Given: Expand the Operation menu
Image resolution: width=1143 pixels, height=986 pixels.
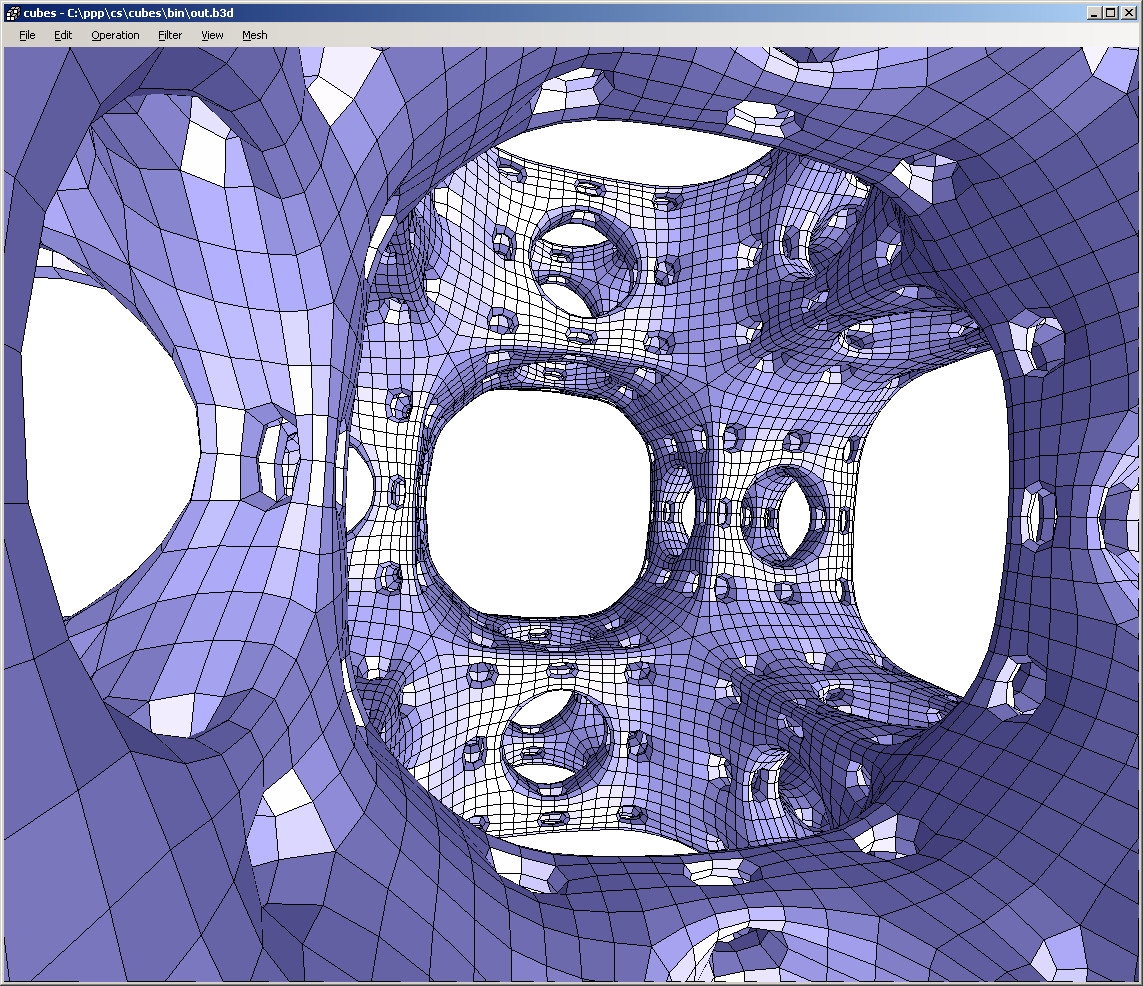Looking at the screenshot, I should pos(115,35).
